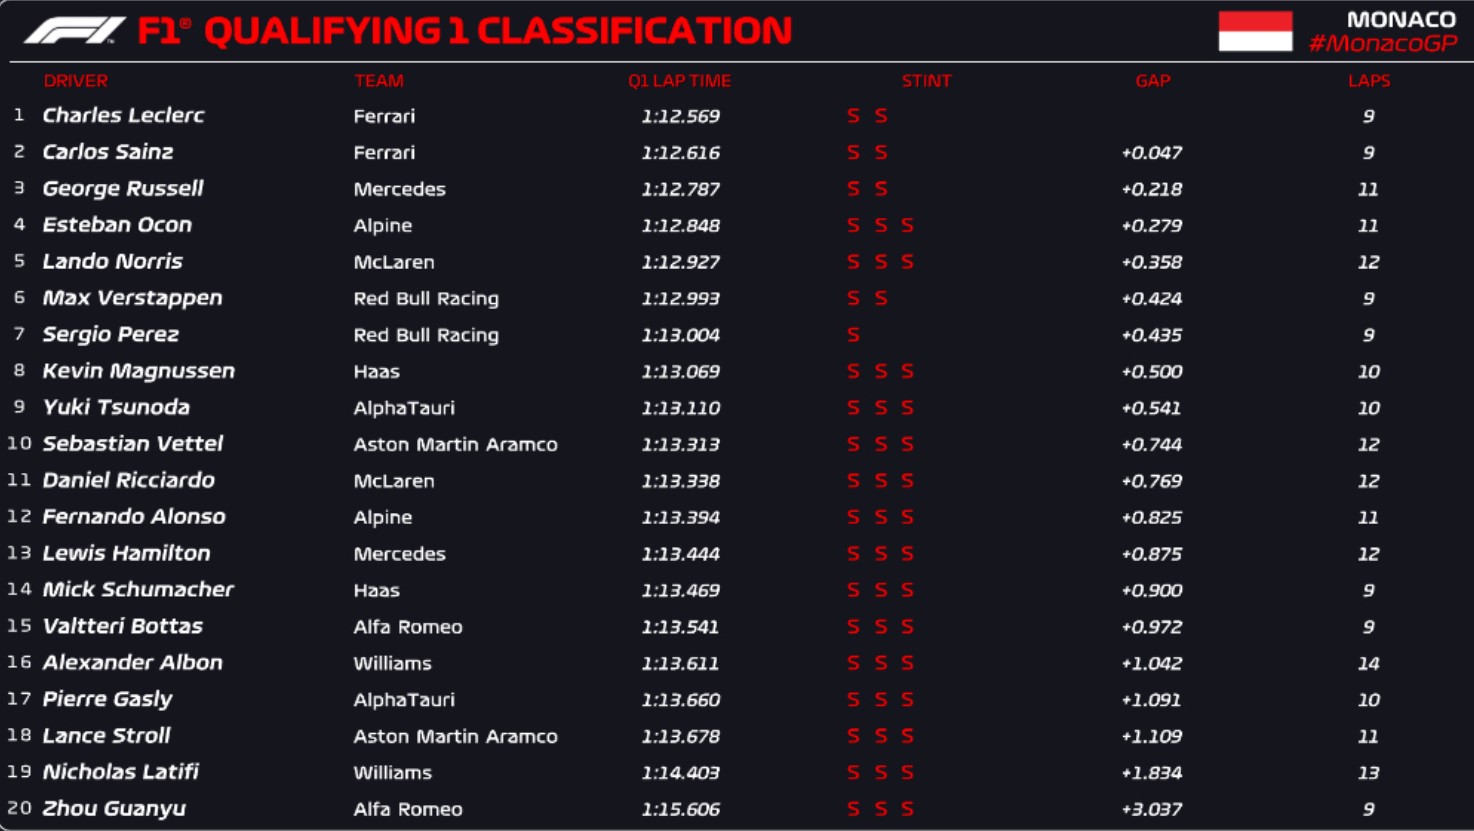
Task: Click Zhou Guanyu's third soft tyre icon
Action: coord(907,809)
